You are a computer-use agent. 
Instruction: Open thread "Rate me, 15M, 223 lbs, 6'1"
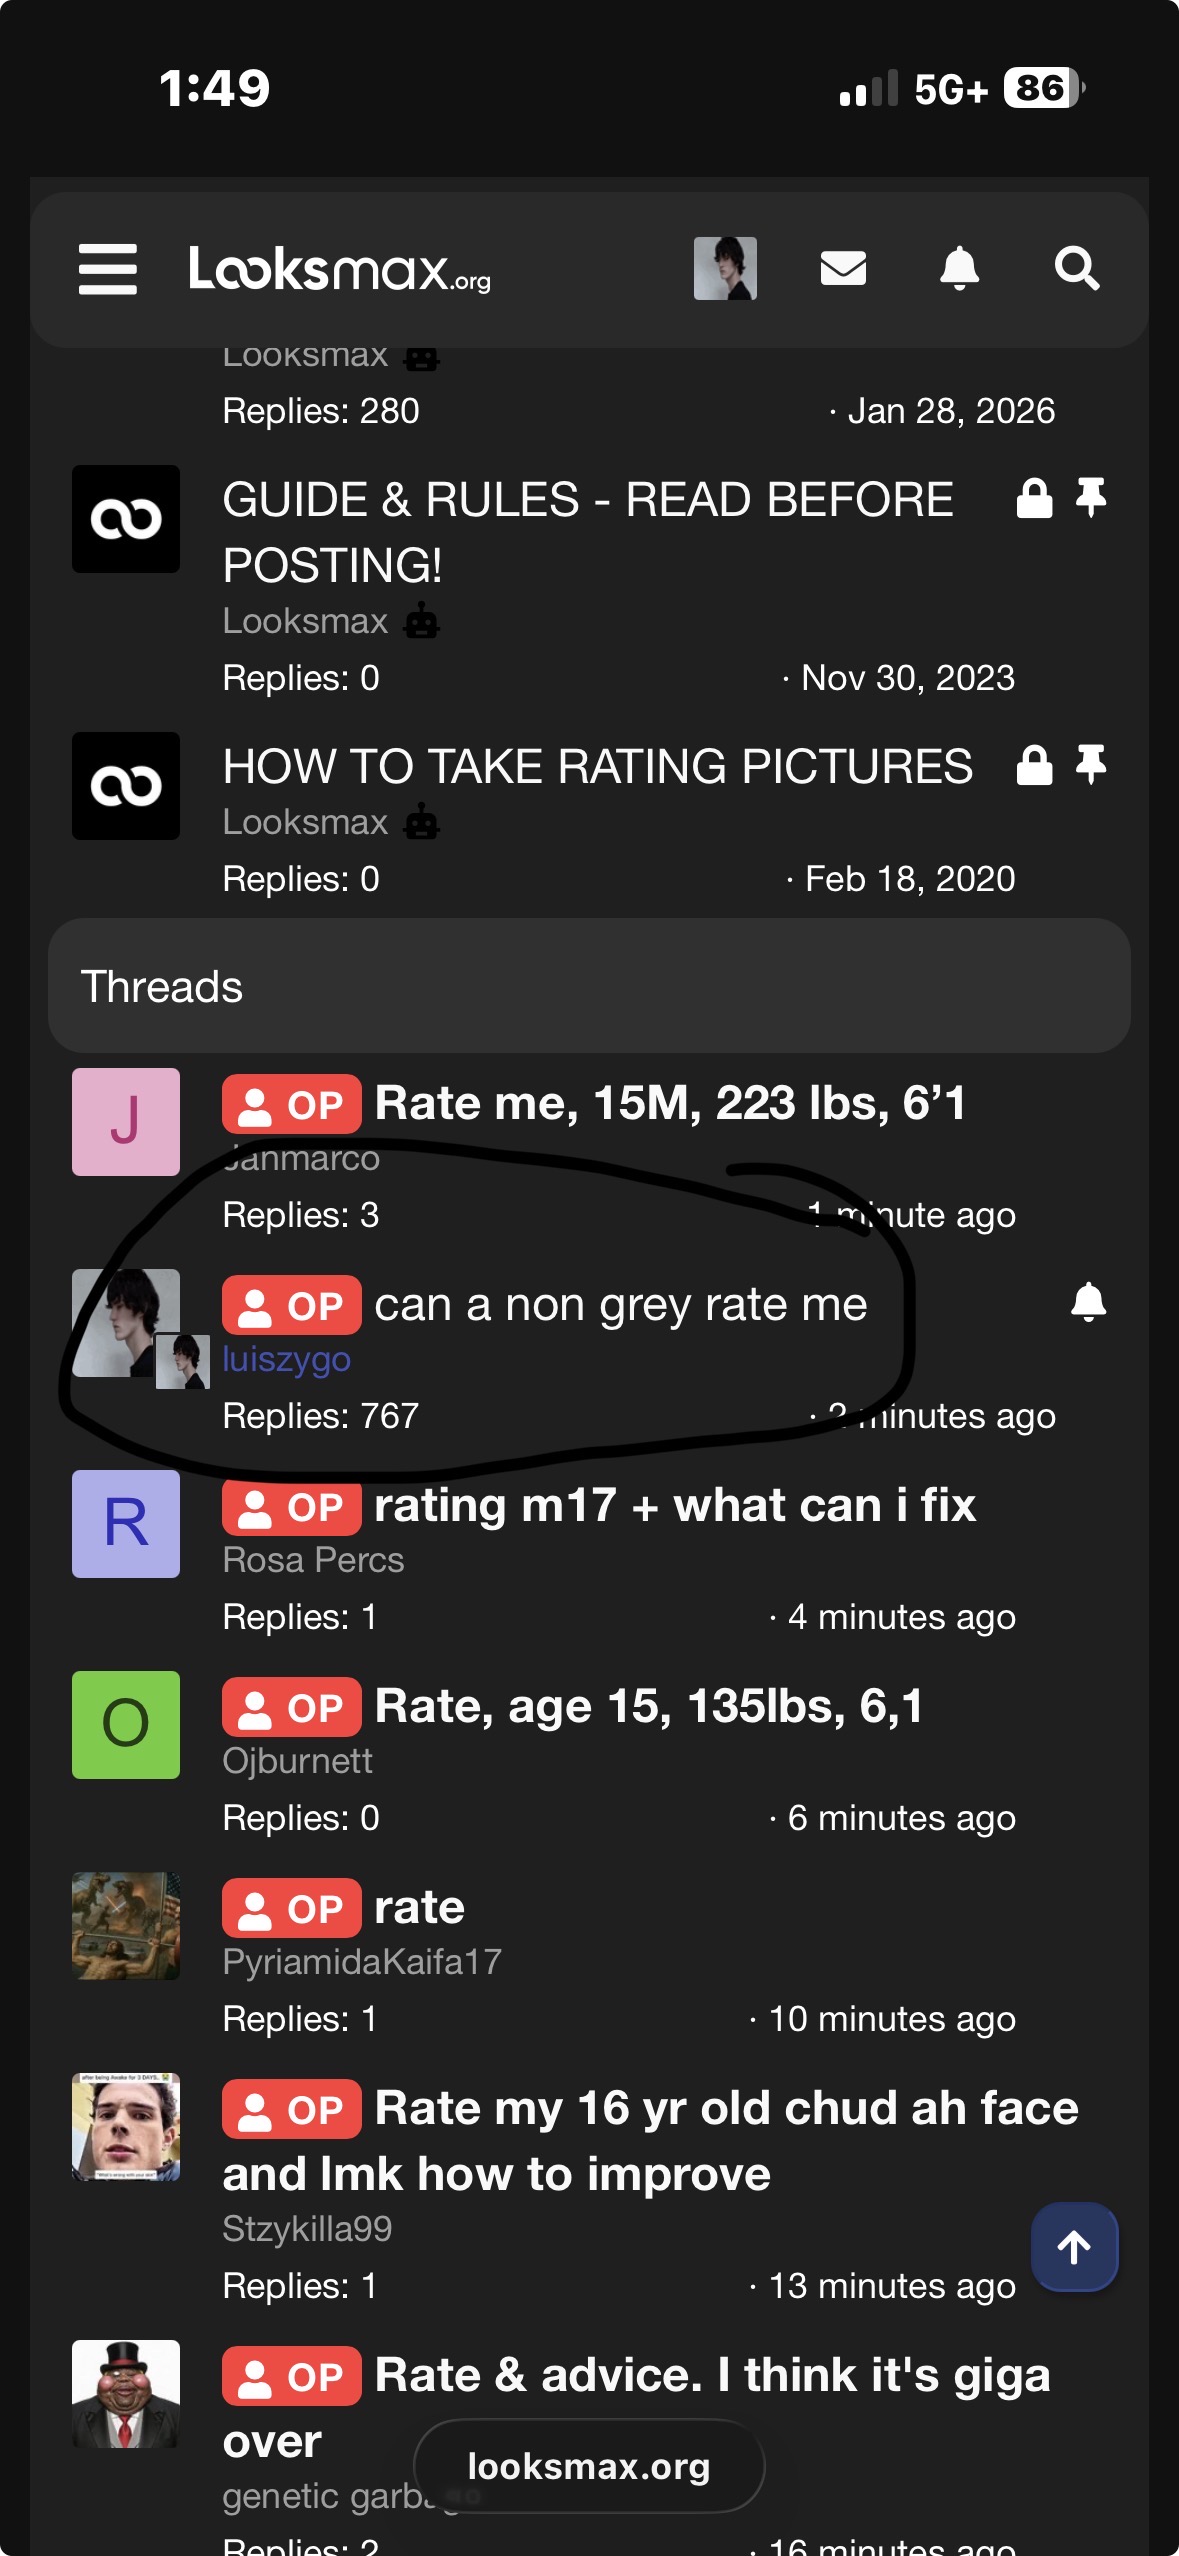point(669,1104)
